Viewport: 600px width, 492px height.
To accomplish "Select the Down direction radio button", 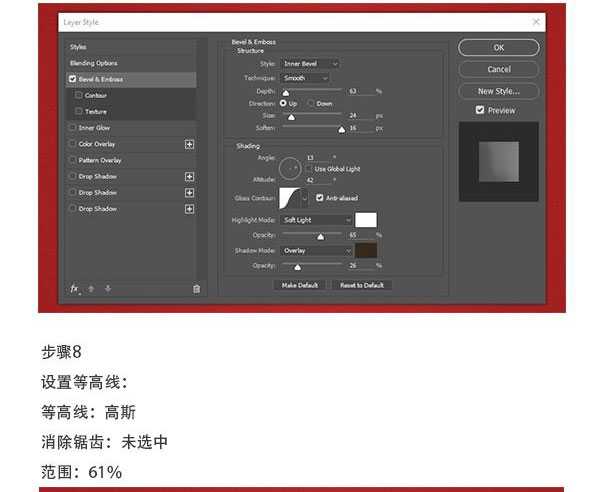I will coord(311,103).
